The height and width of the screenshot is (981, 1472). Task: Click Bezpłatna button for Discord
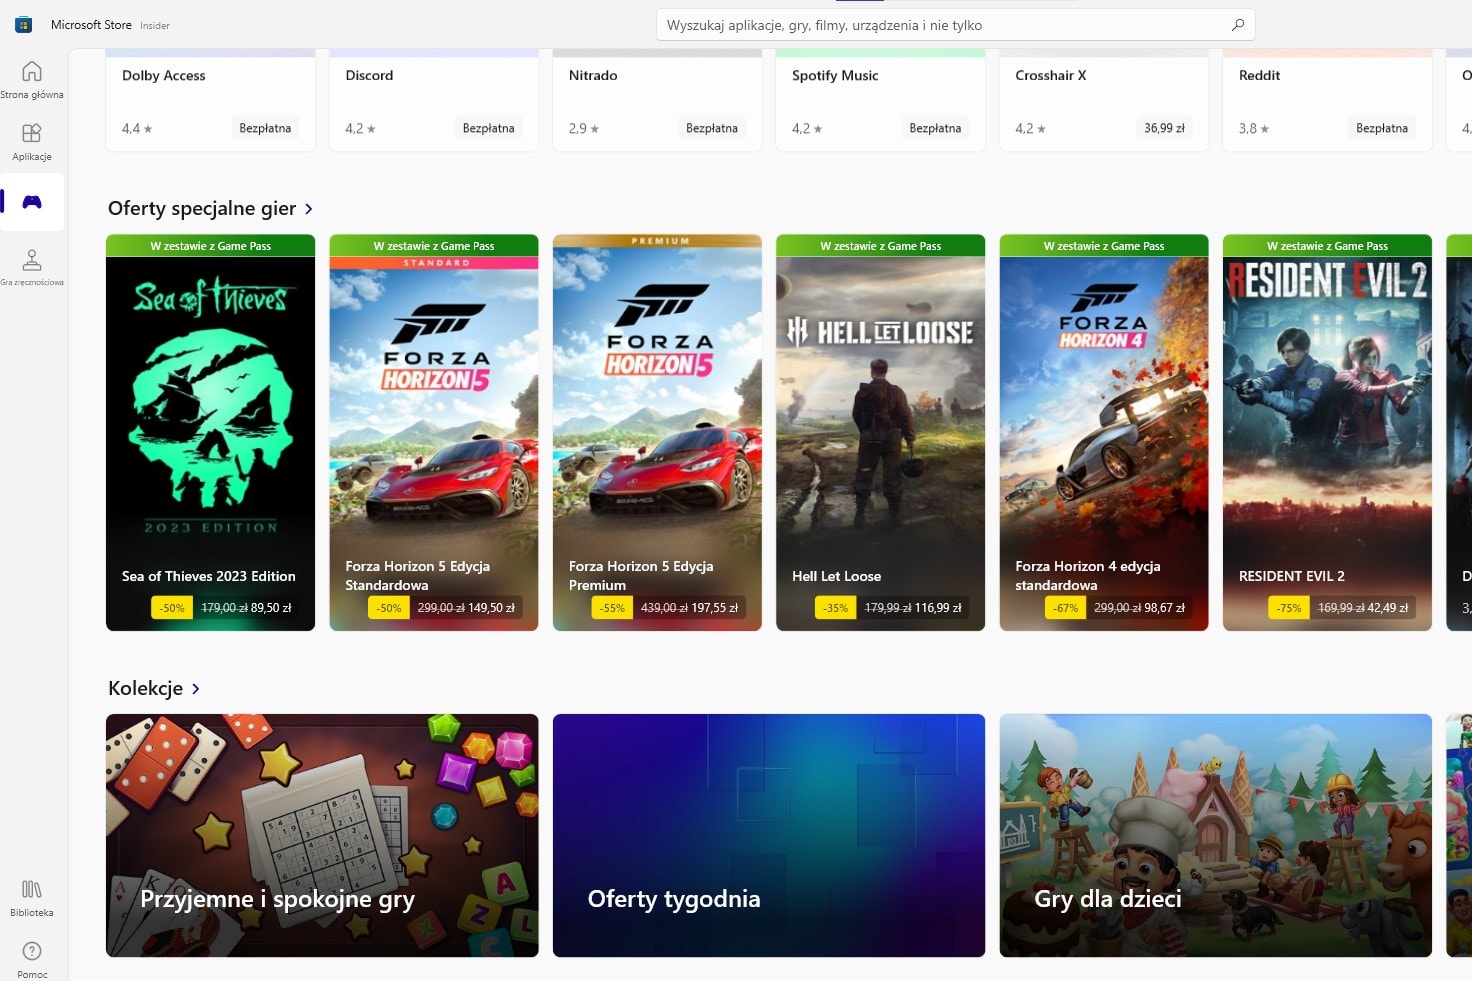click(x=488, y=128)
